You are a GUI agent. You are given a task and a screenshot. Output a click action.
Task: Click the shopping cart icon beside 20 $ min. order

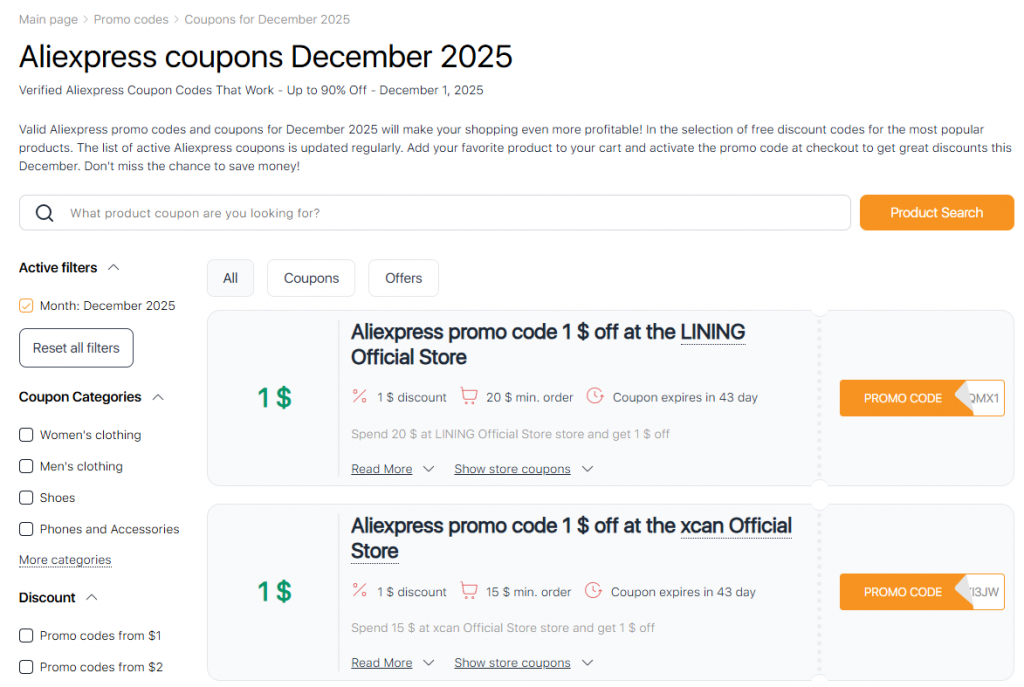469,396
